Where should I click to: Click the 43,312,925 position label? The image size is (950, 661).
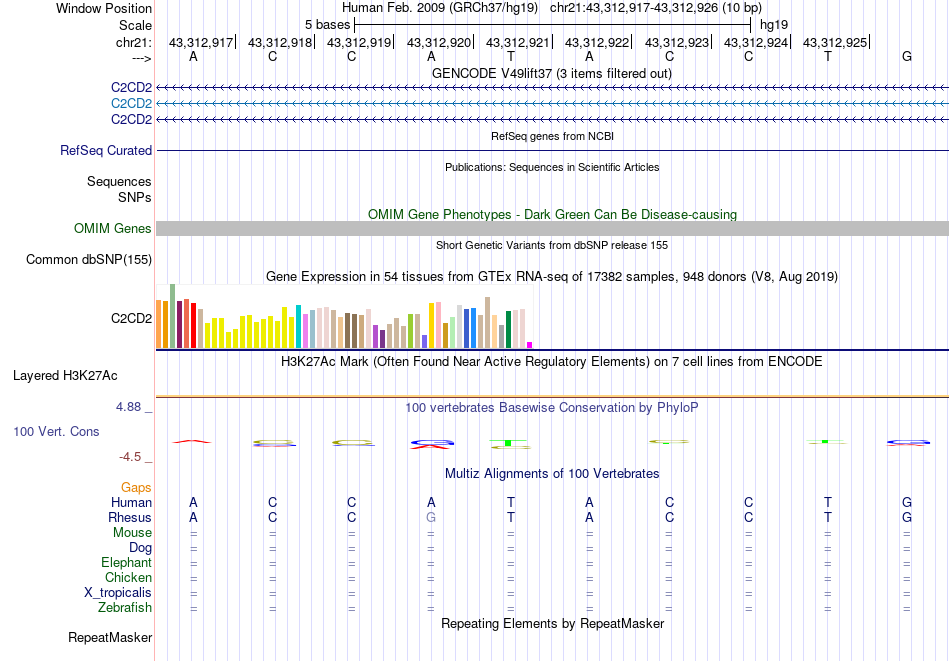tap(835, 42)
